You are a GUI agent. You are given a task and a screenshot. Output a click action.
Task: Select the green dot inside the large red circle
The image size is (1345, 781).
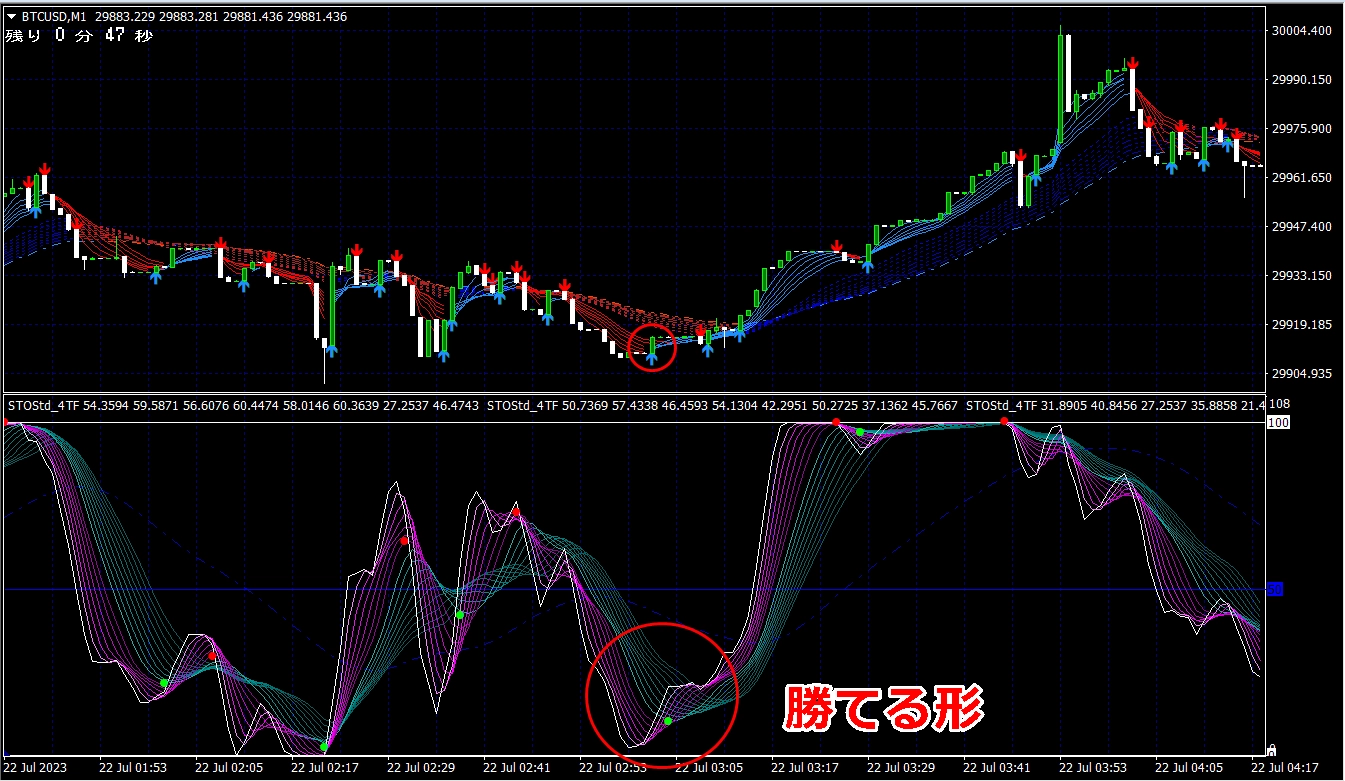tap(668, 721)
